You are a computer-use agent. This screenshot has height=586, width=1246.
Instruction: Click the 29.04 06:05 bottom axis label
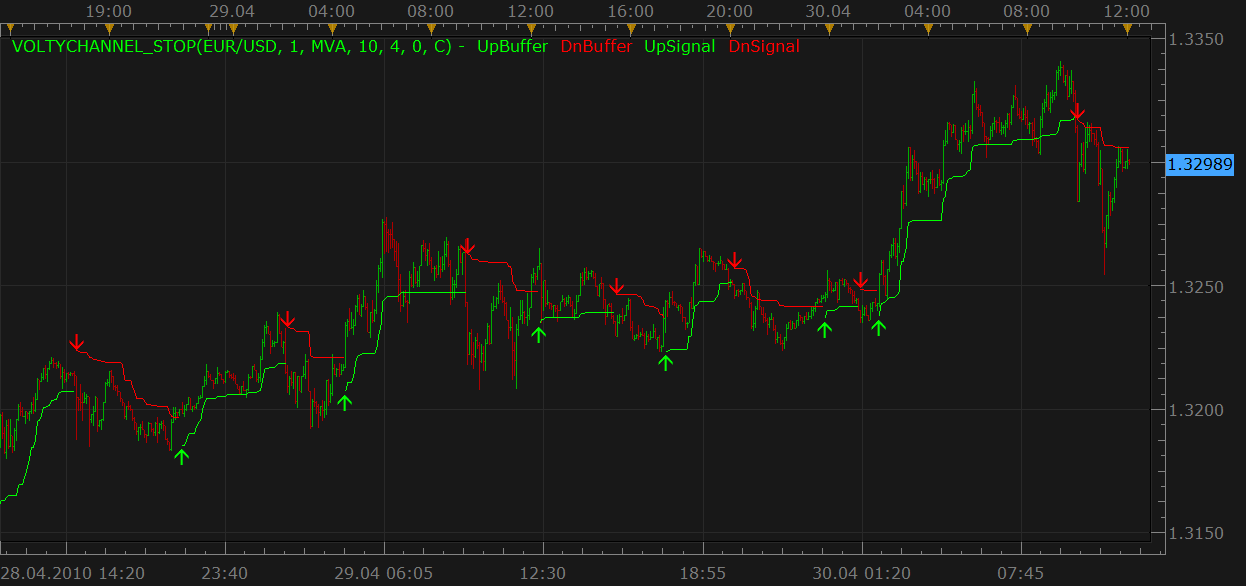[x=383, y=574]
